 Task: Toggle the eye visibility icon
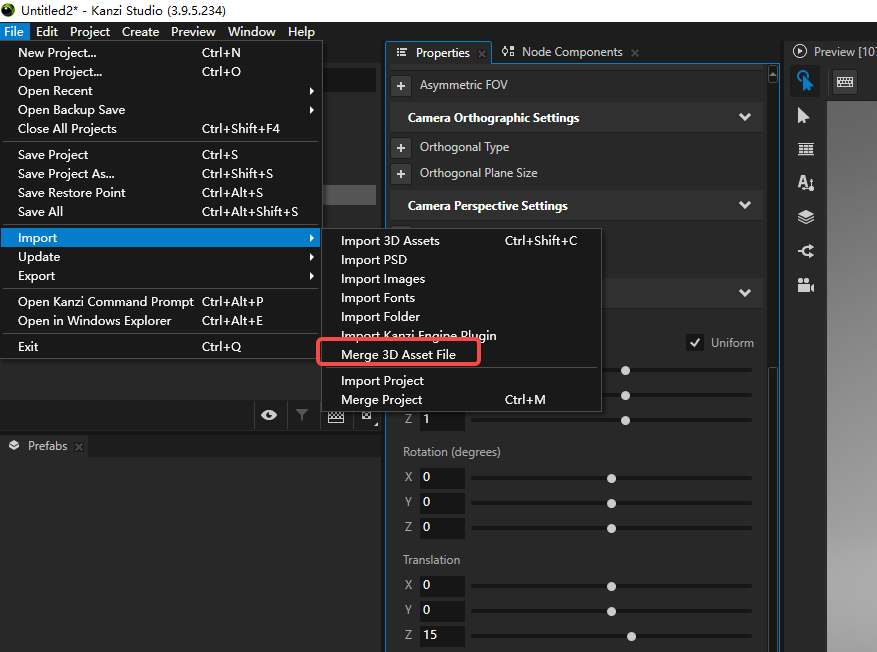pyautogui.click(x=269, y=415)
